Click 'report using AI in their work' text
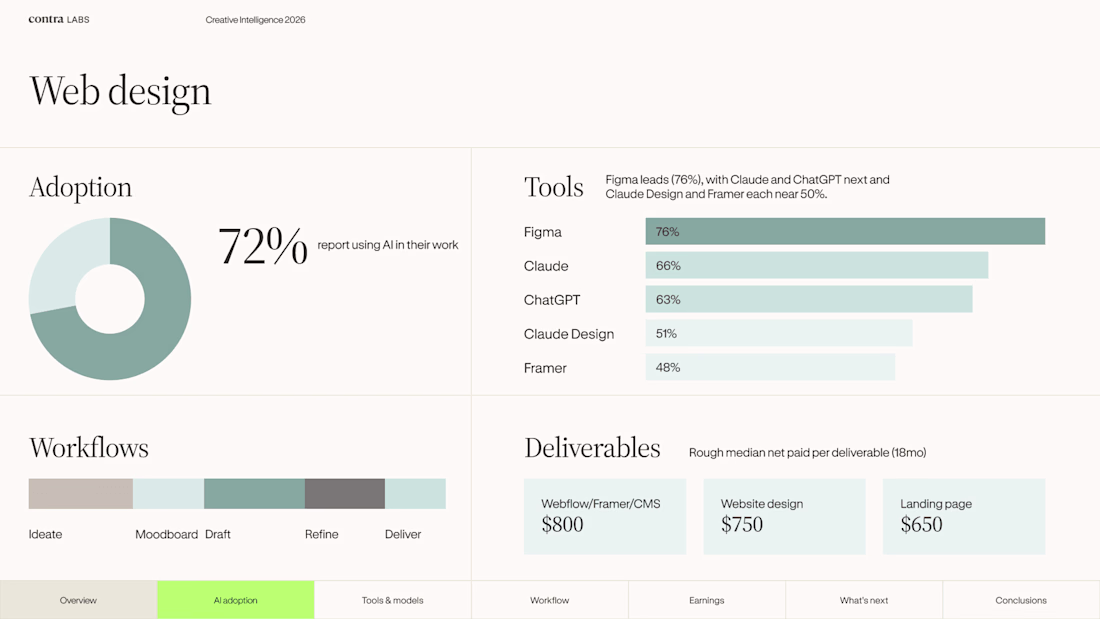The image size is (1100, 619). point(388,245)
